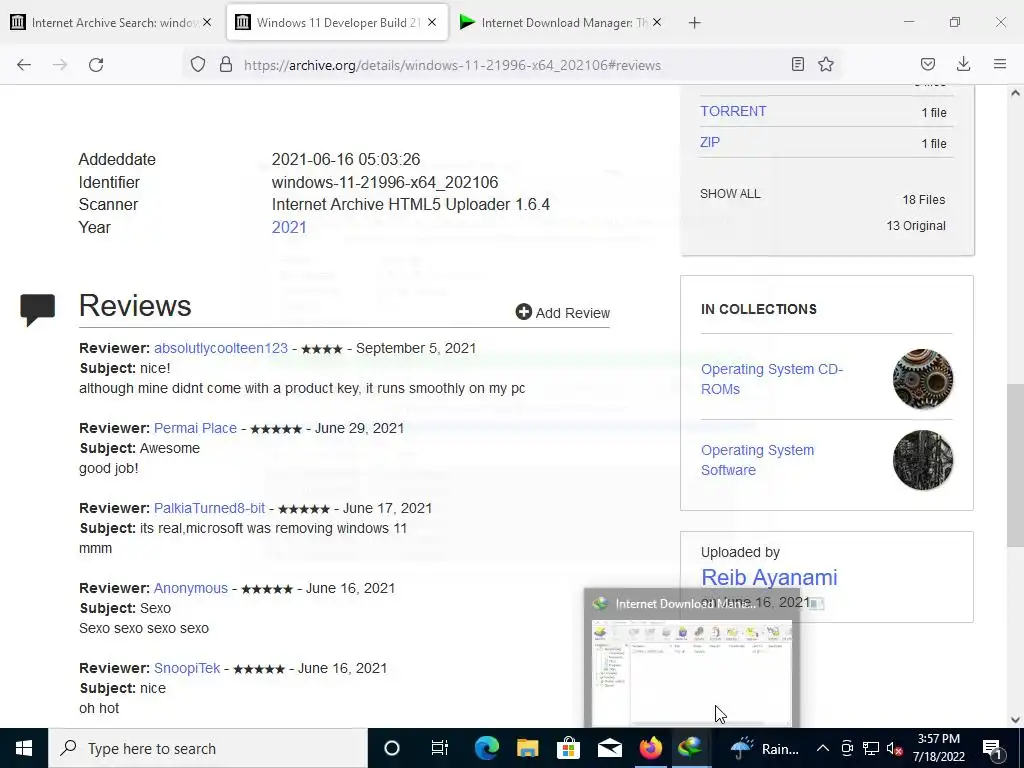Open Cortana circle icon on taskbar

point(392,748)
